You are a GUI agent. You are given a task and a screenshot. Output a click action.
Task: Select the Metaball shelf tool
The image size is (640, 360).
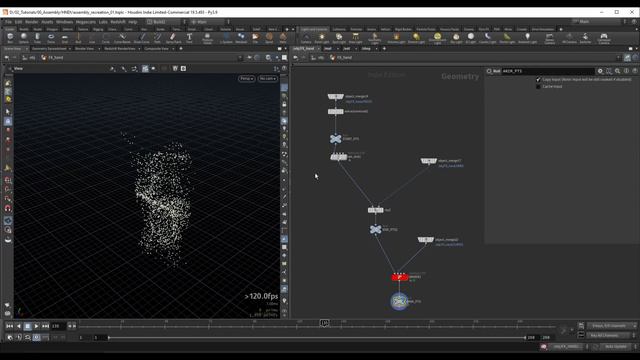241,38
